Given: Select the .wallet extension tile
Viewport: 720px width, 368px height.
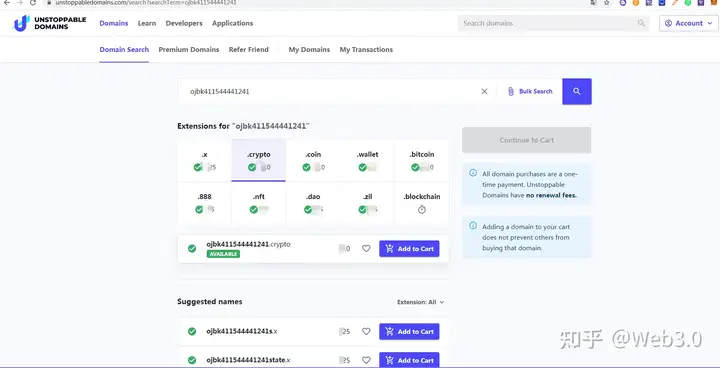Looking at the screenshot, I should (367, 160).
